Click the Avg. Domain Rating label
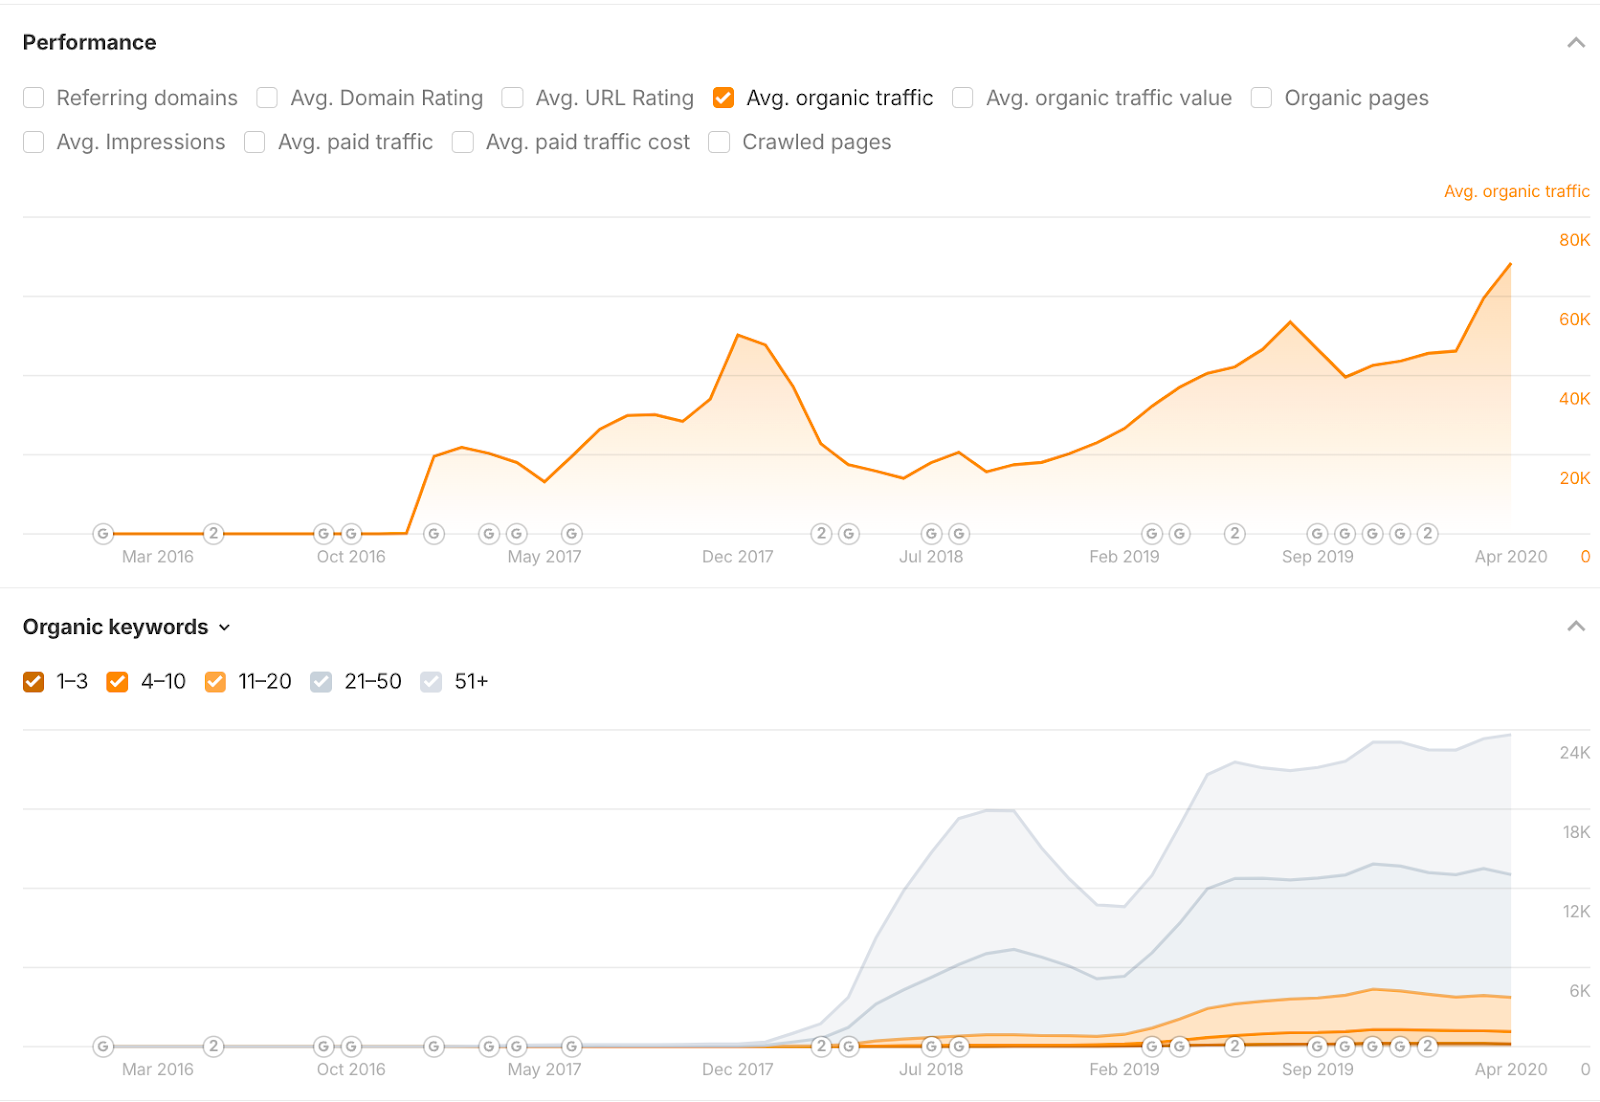The height and width of the screenshot is (1102, 1600). click(386, 98)
